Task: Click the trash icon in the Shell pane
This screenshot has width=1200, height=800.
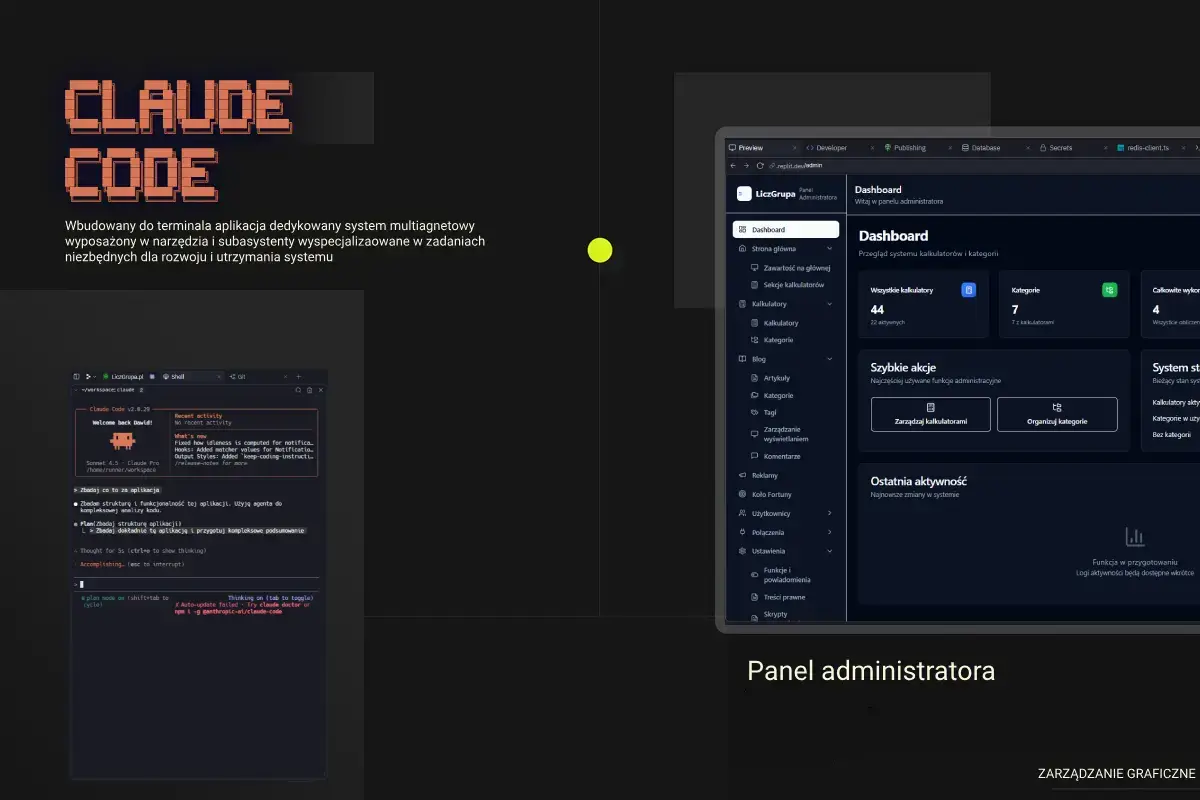Action: [x=309, y=389]
